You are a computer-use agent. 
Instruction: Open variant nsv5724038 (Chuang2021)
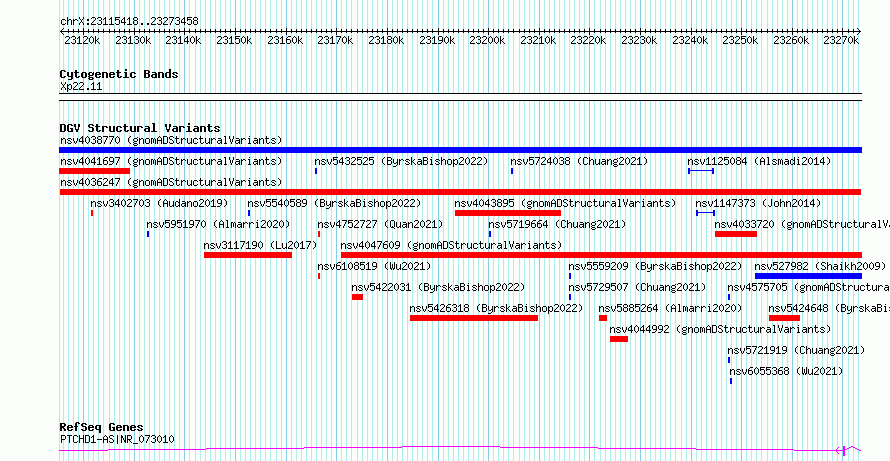coord(579,161)
